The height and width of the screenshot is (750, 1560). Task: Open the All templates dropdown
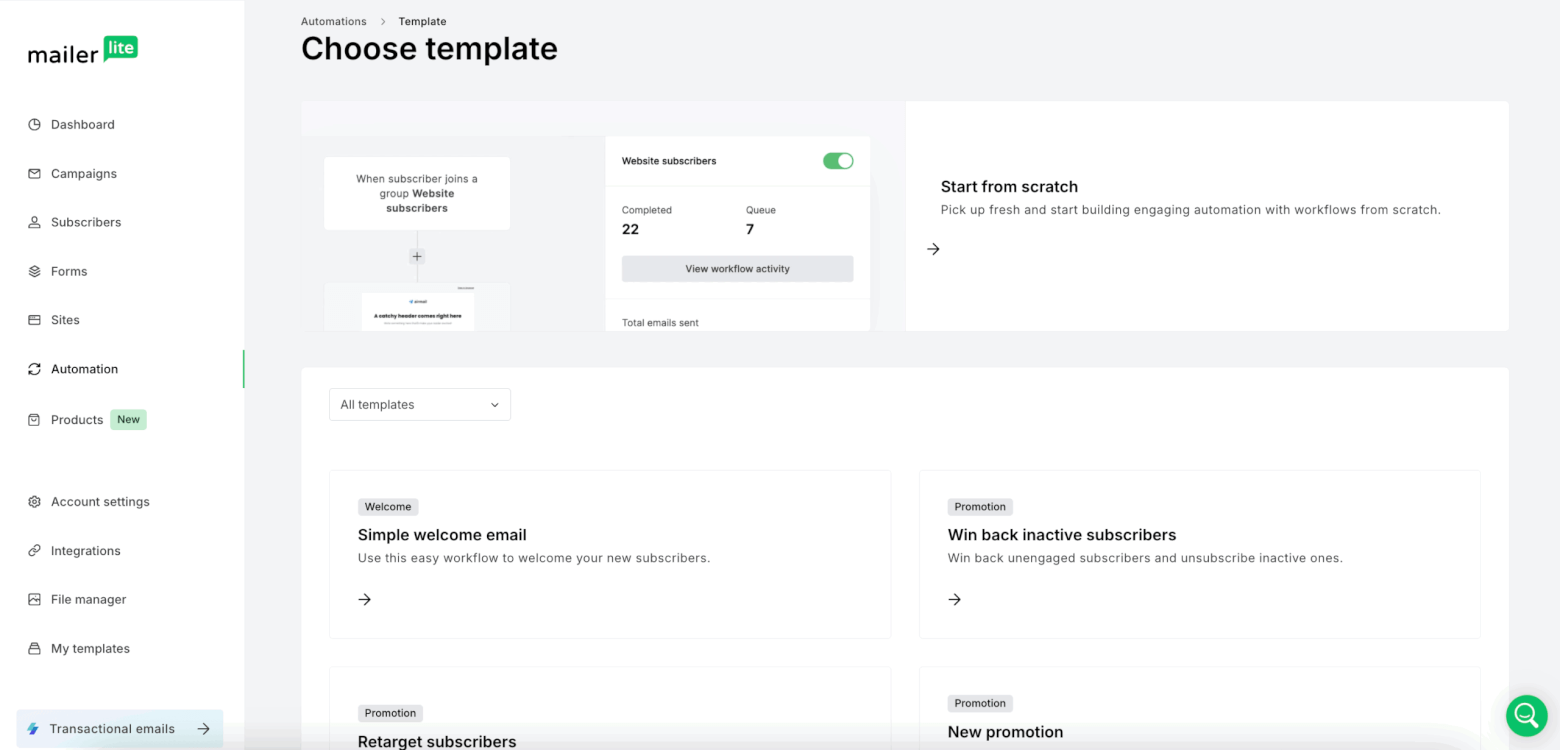point(420,405)
